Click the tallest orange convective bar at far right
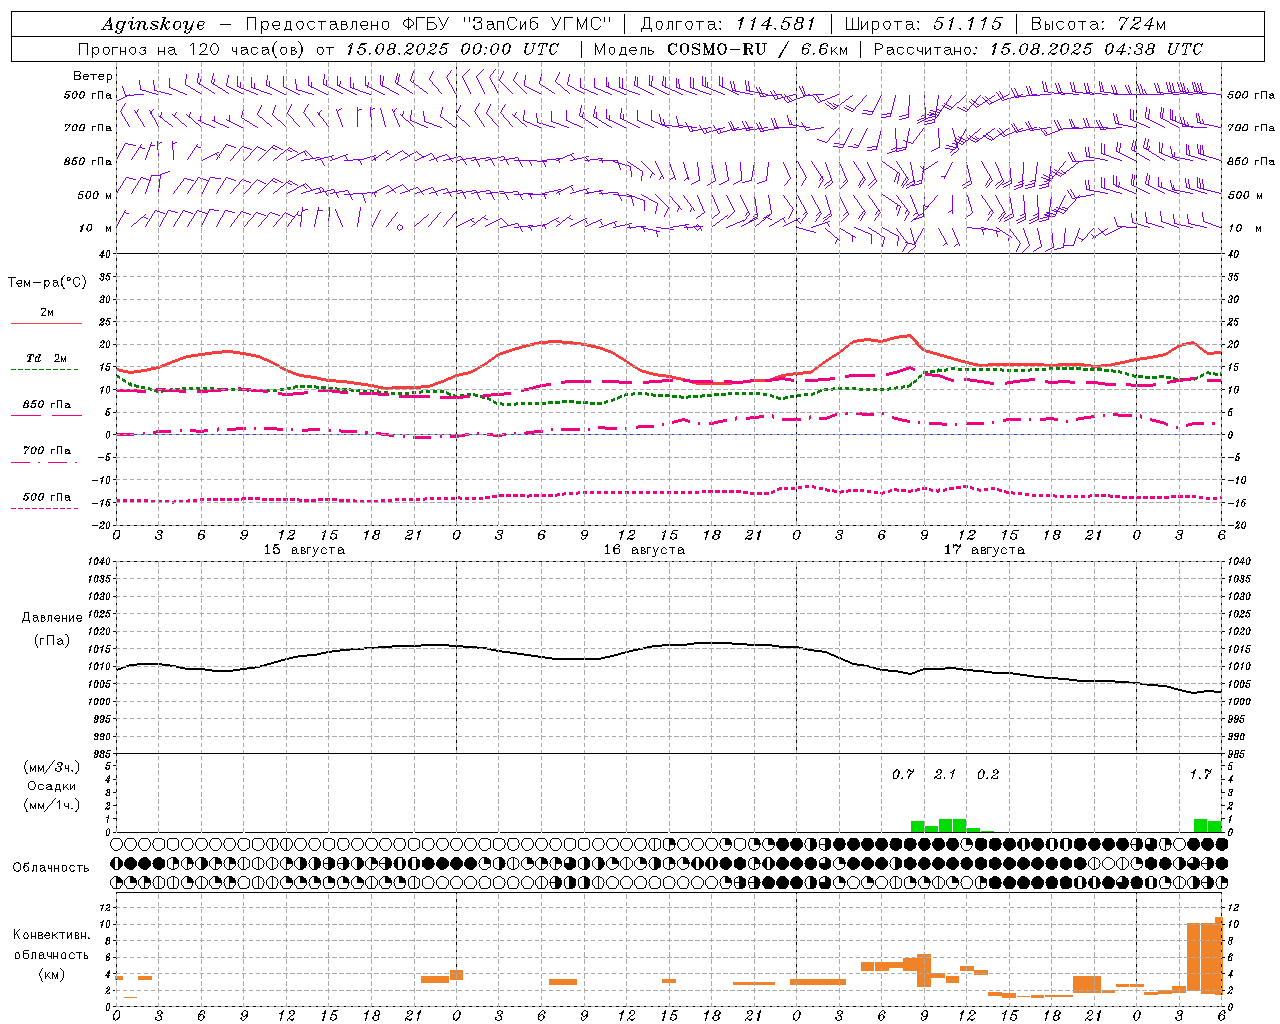The width and height of the screenshot is (1280, 1024). click(x=1219, y=956)
